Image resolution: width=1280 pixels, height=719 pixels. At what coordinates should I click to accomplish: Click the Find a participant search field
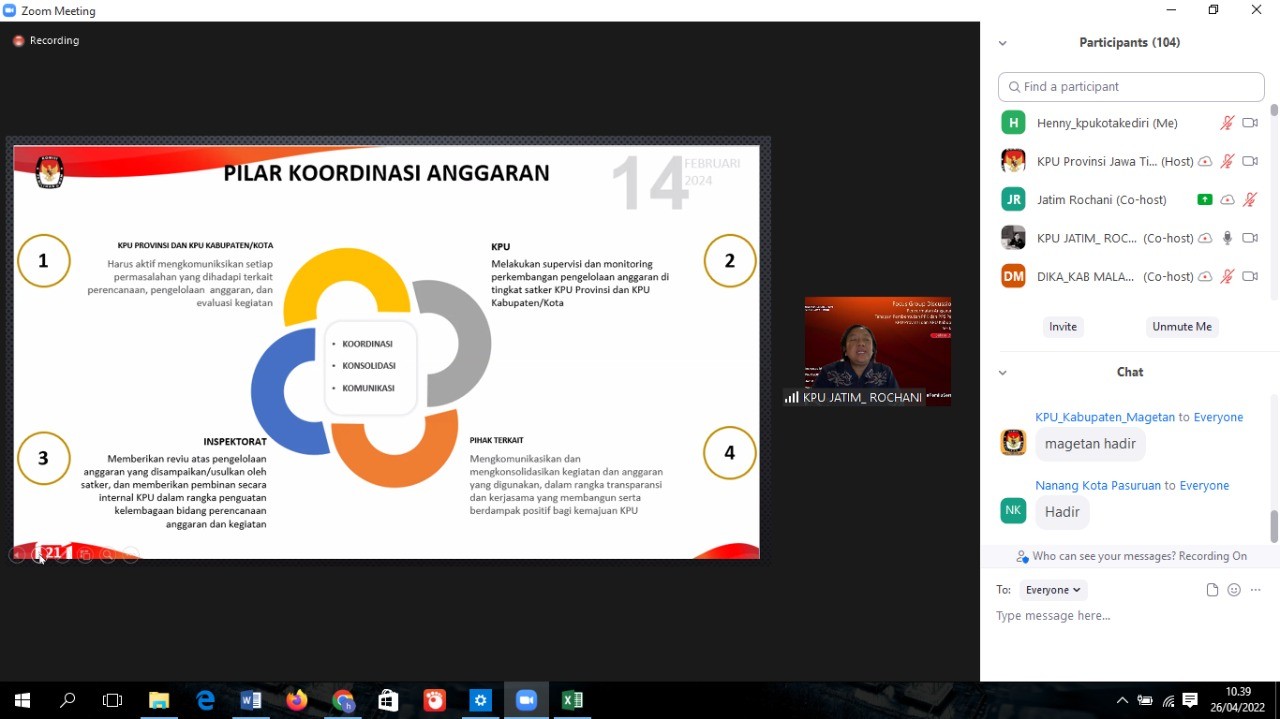tap(1131, 87)
